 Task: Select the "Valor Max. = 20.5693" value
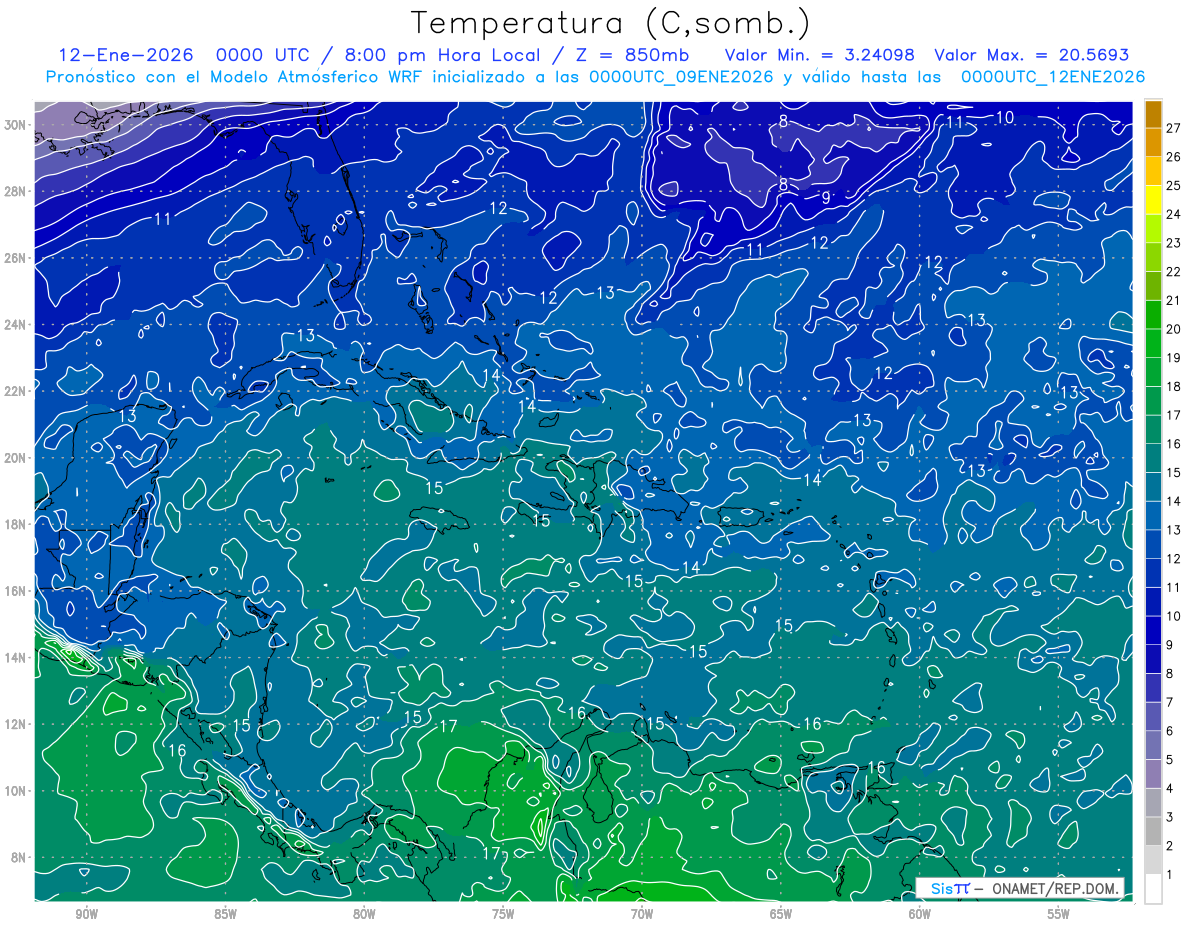1031,55
